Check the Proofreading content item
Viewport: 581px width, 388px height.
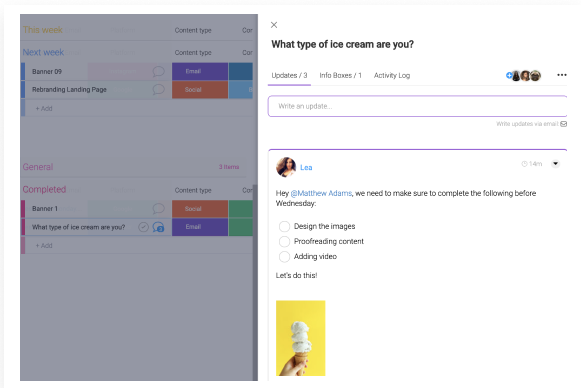click(284, 242)
